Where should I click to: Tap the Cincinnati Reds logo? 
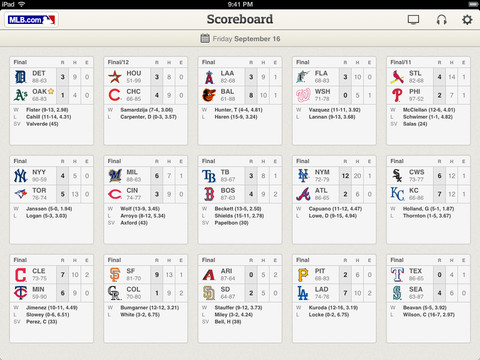[x=115, y=194]
